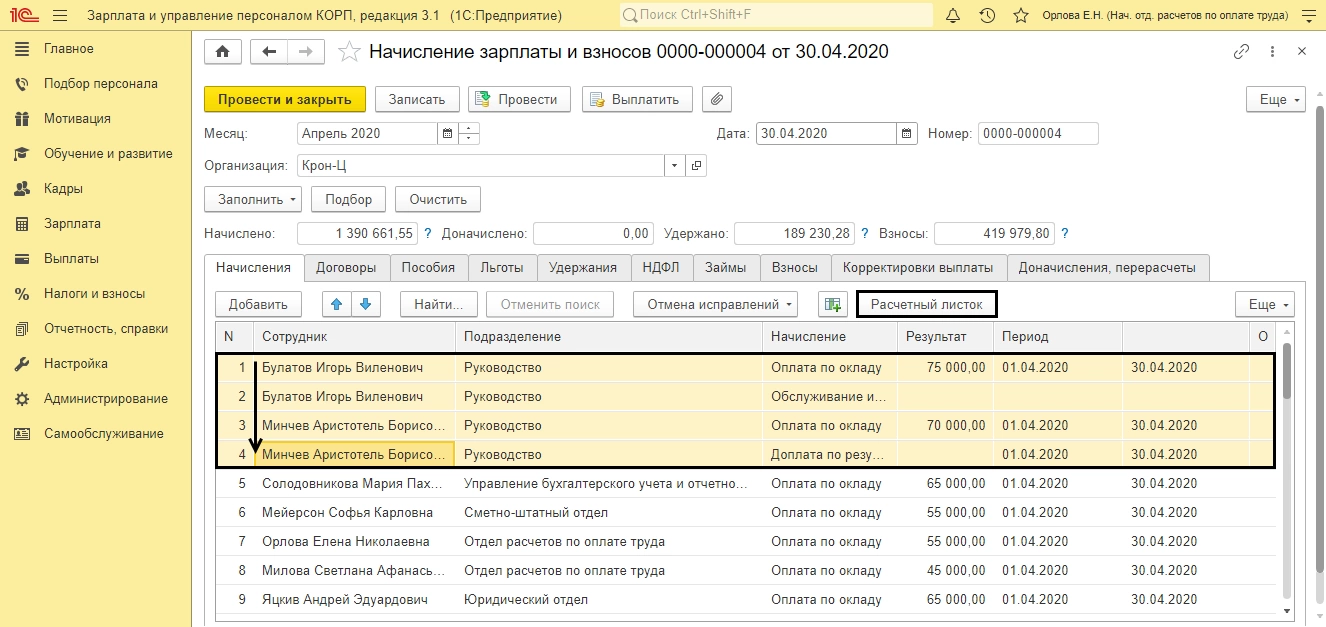The width and height of the screenshot is (1326, 627).
Task: Click the Номер input field
Action: [x=1037, y=133]
